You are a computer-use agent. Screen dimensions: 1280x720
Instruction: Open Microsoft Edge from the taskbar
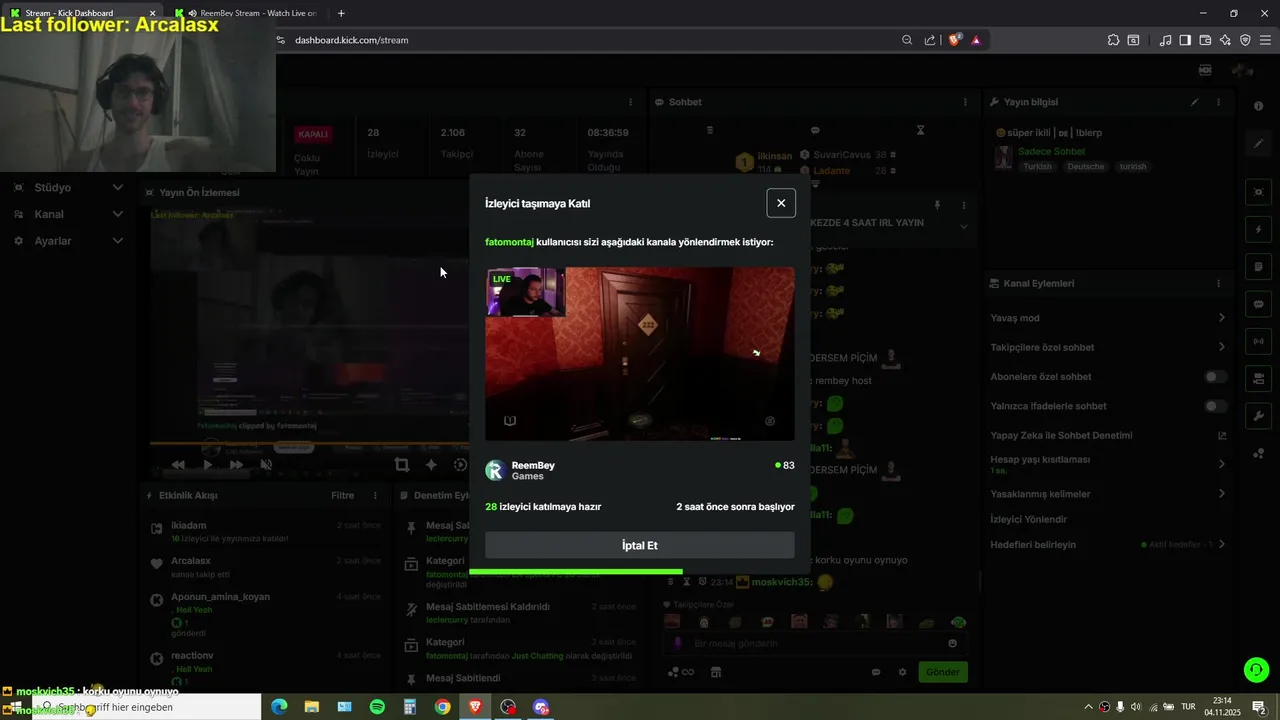tap(279, 707)
